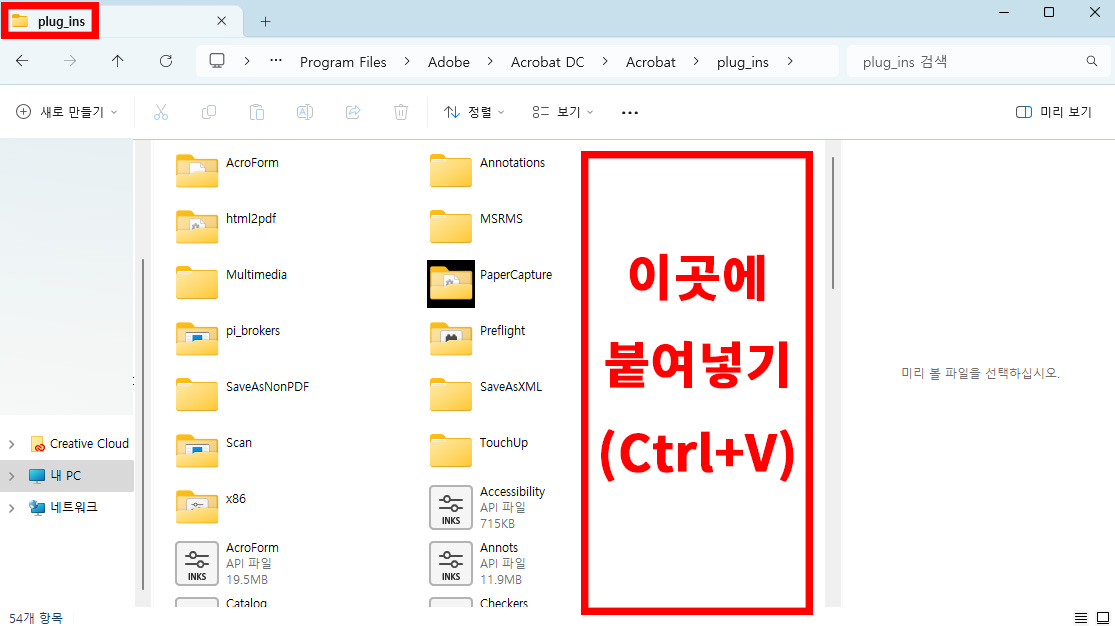Click the Up arrow navigation icon
The image size is (1115, 626).
click(117, 61)
